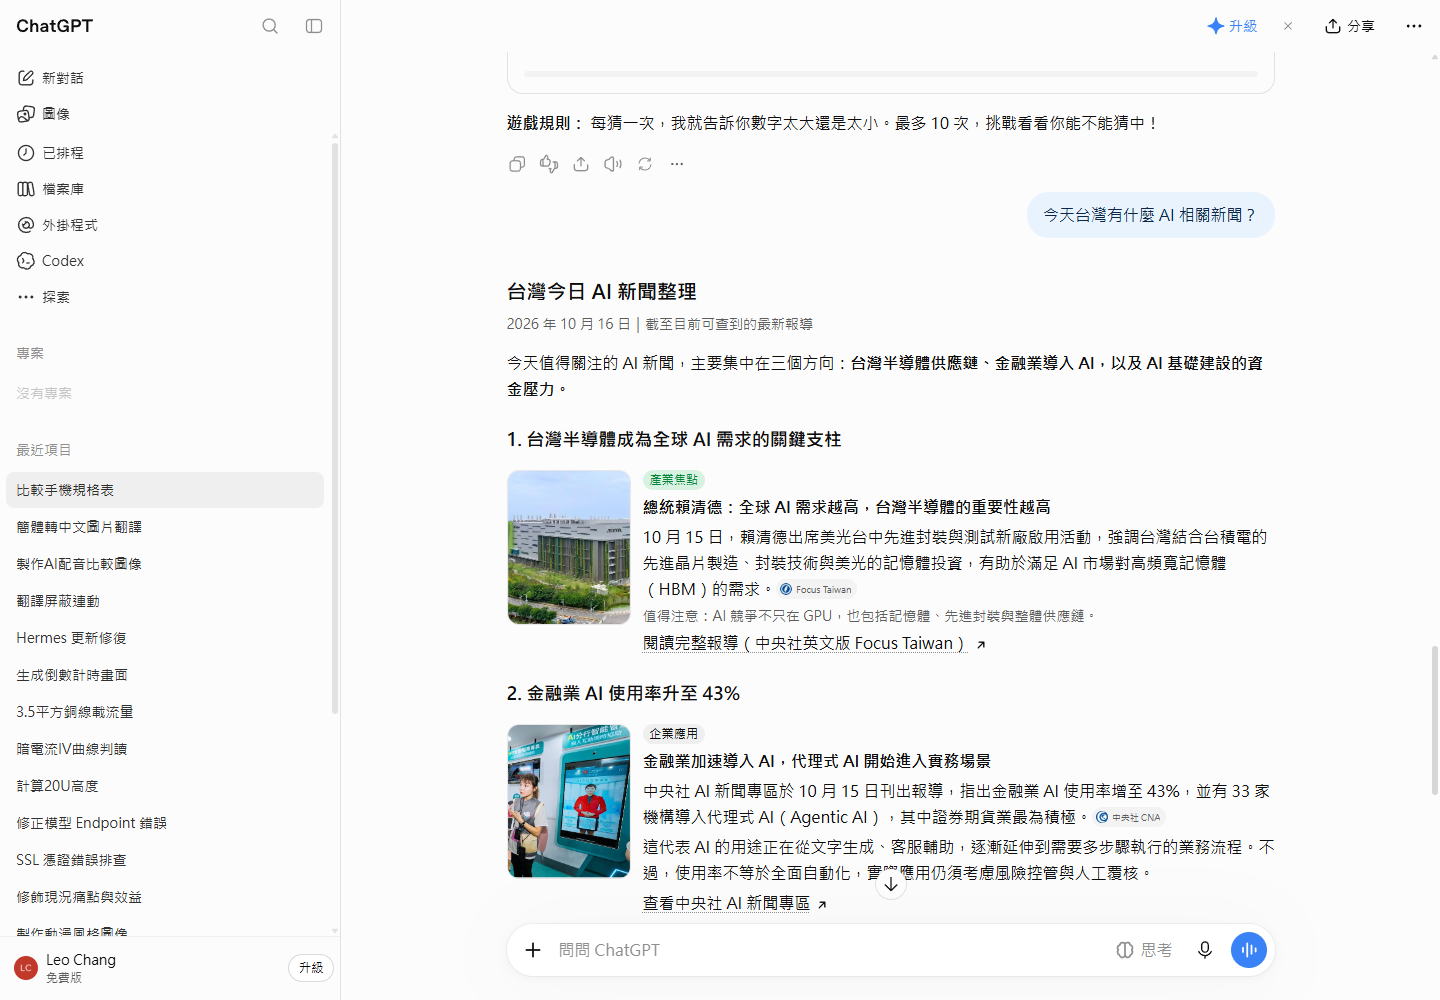The image size is (1440, 1000).
Task: Click the 中央社 CNA source chip
Action: tap(1128, 818)
